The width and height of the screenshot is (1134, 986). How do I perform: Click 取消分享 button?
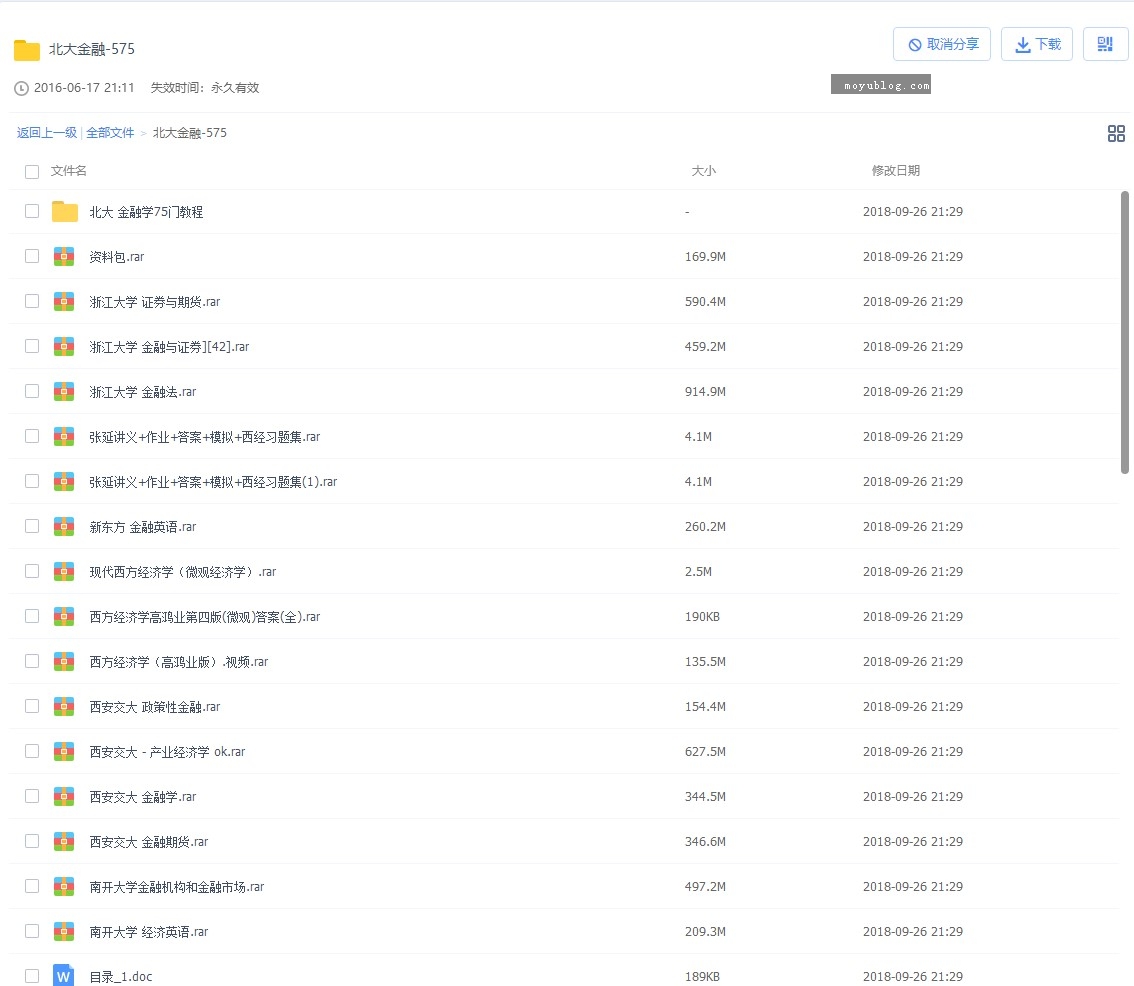[x=942, y=44]
